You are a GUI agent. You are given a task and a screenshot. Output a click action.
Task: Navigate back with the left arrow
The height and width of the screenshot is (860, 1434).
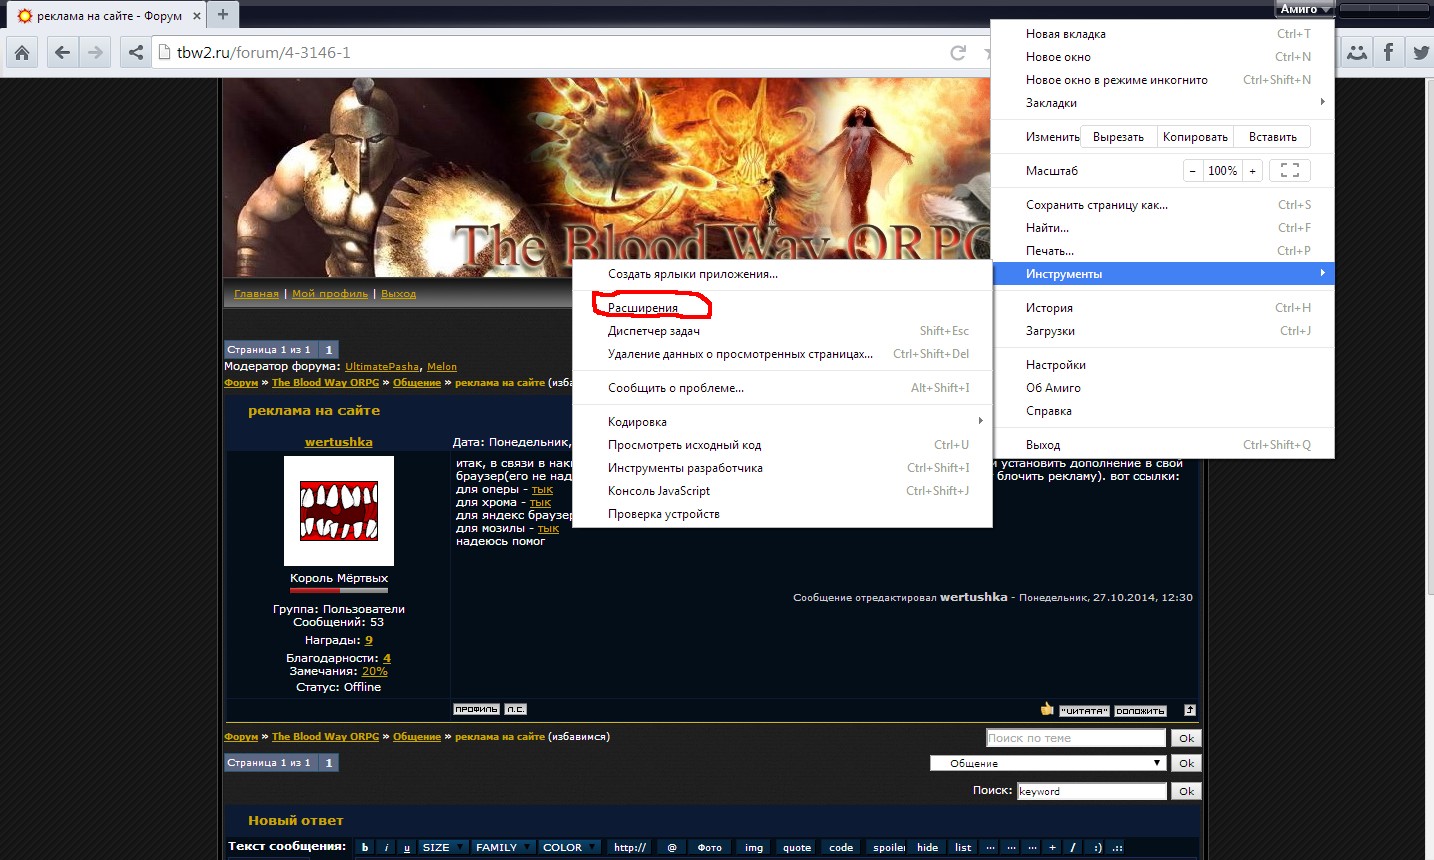click(x=62, y=53)
